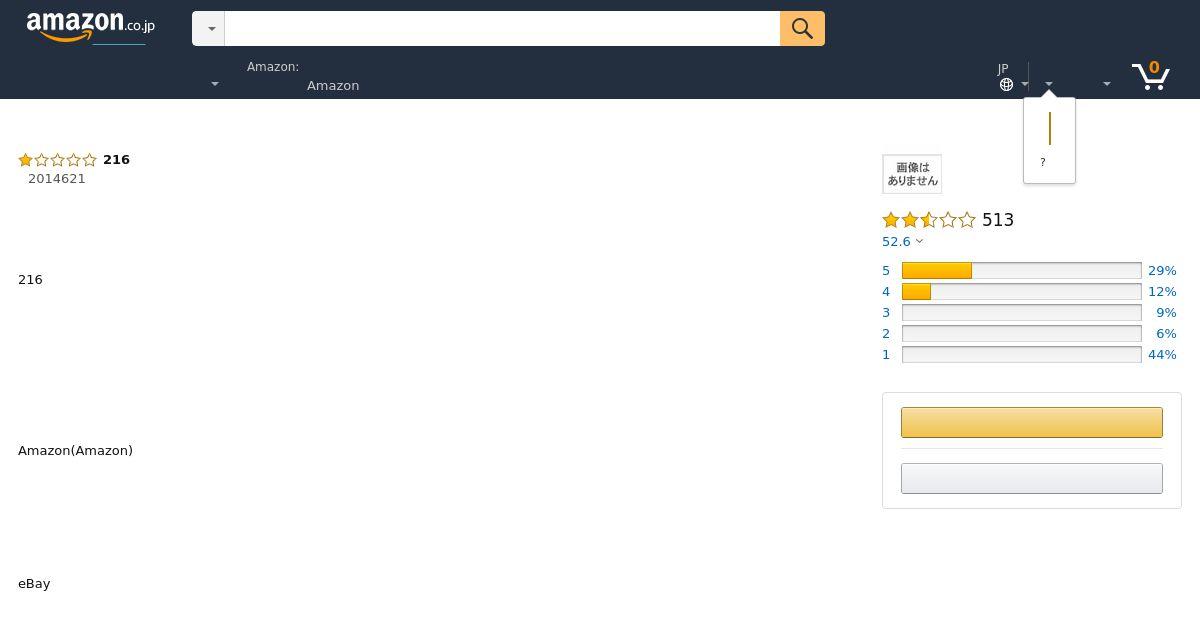Screen dimensions: 1200x630
Task: Click the gray button below the yellow button
Action: [1032, 478]
